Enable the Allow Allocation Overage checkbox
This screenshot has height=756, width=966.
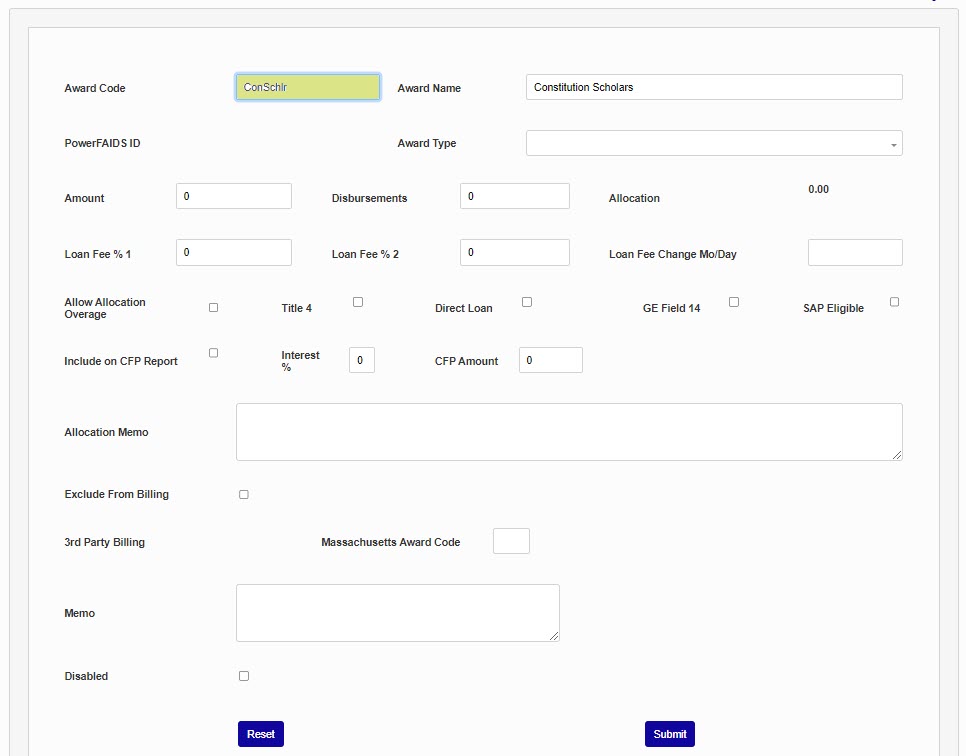click(213, 308)
